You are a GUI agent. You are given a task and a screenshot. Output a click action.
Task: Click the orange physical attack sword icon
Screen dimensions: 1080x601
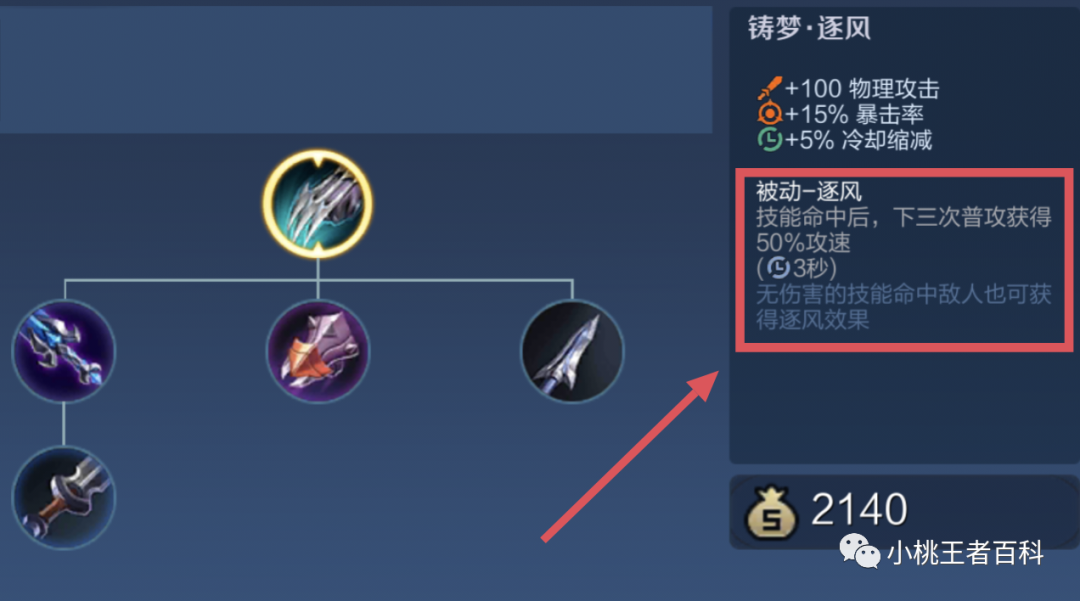[x=769, y=88]
